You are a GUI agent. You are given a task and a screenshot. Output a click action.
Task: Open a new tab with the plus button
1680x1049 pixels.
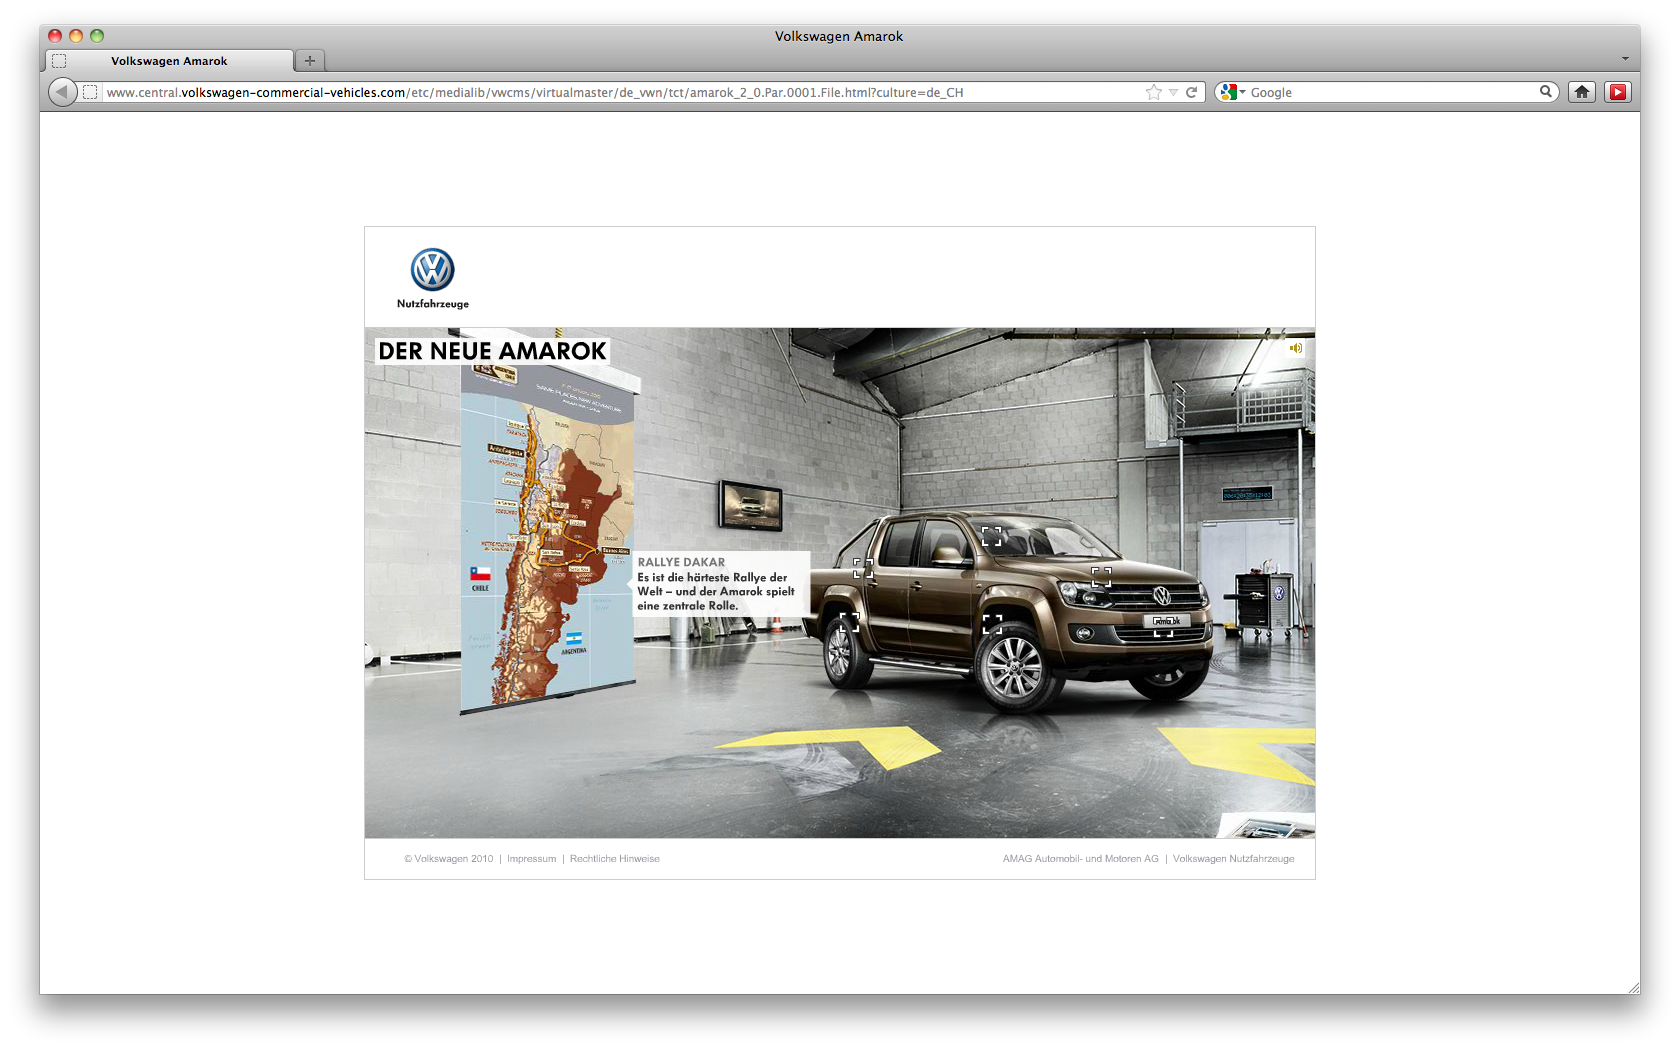(310, 61)
